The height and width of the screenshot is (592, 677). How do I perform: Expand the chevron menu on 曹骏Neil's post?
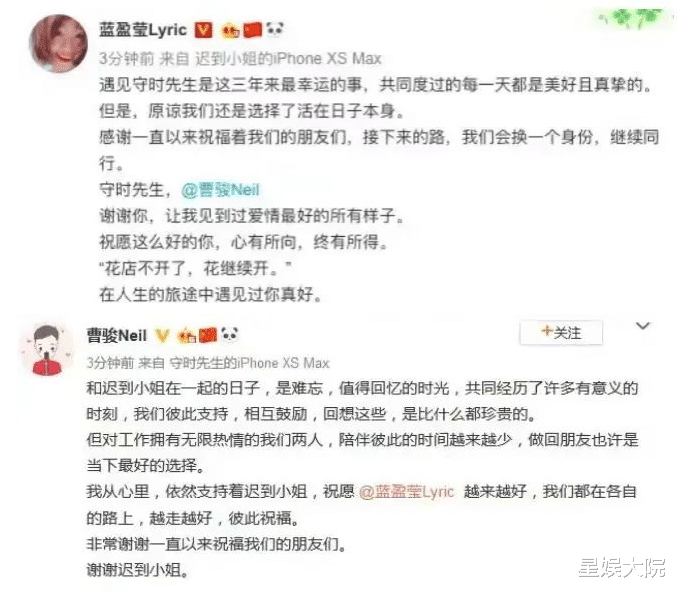(642, 326)
